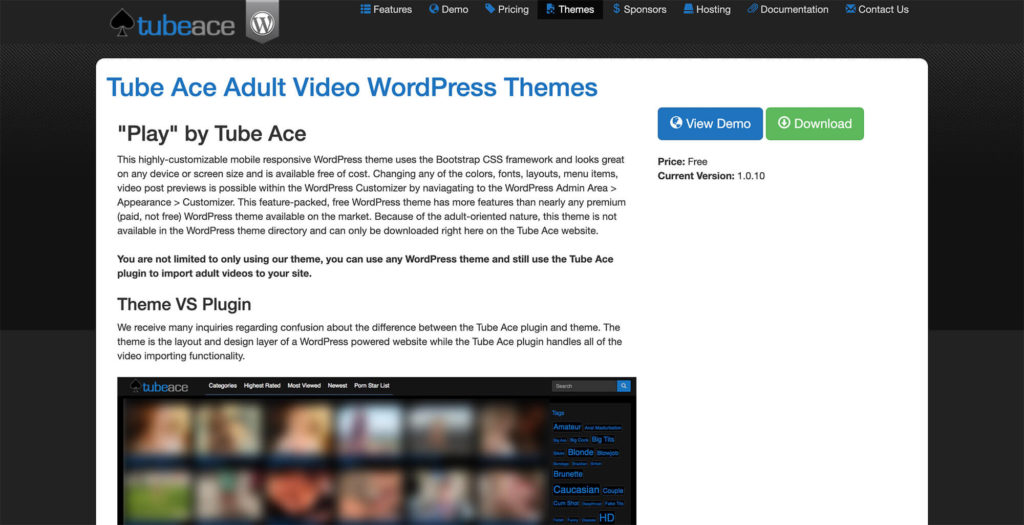Image resolution: width=1024 pixels, height=525 pixels.
Task: Click the "Play" by Tube Ace heading
Action: pyautogui.click(x=212, y=133)
